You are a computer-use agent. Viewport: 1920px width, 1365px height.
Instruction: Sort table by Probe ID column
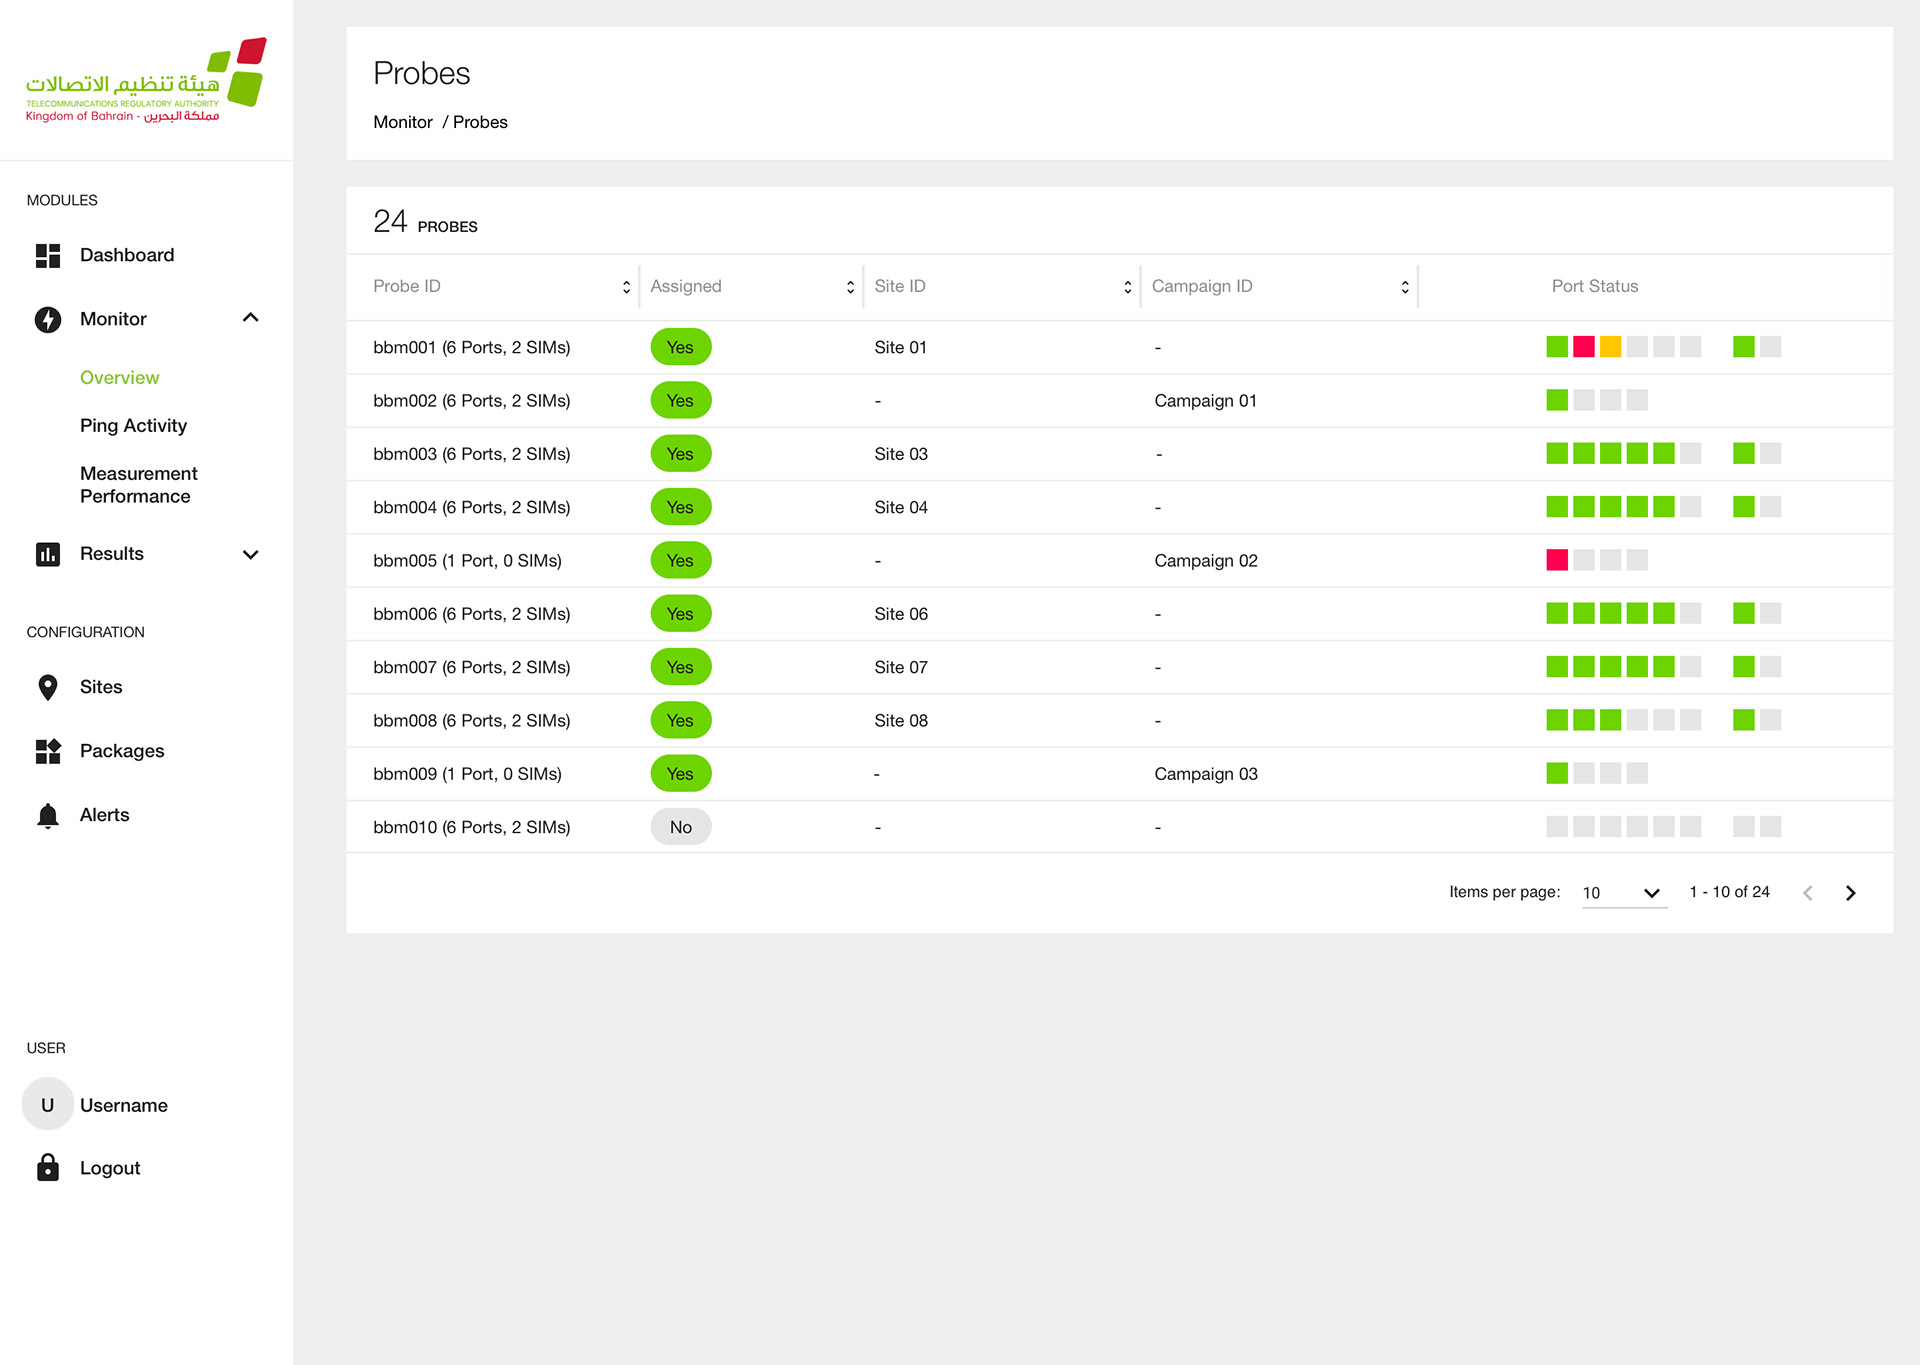pyautogui.click(x=626, y=287)
